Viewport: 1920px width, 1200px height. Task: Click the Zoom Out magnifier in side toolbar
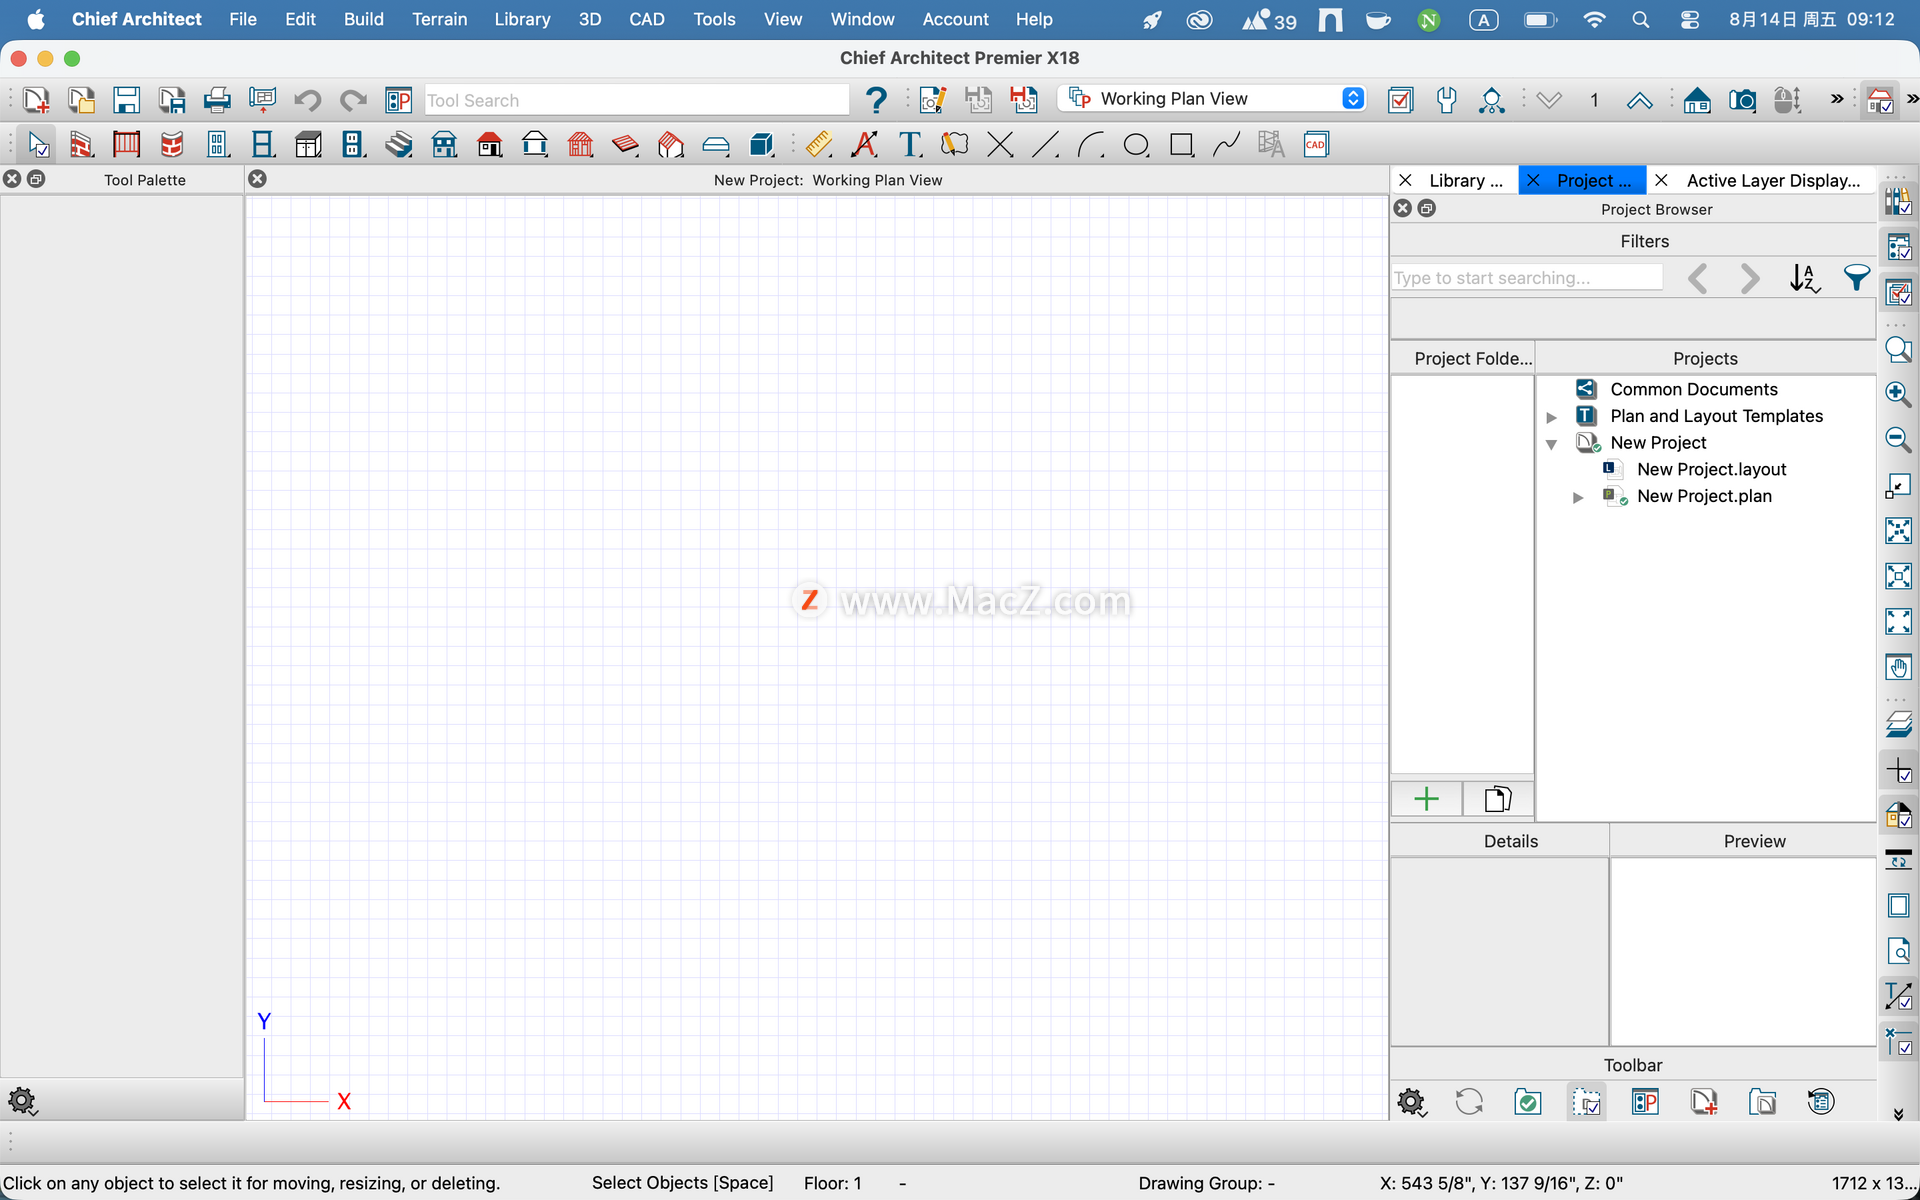click(x=1898, y=439)
